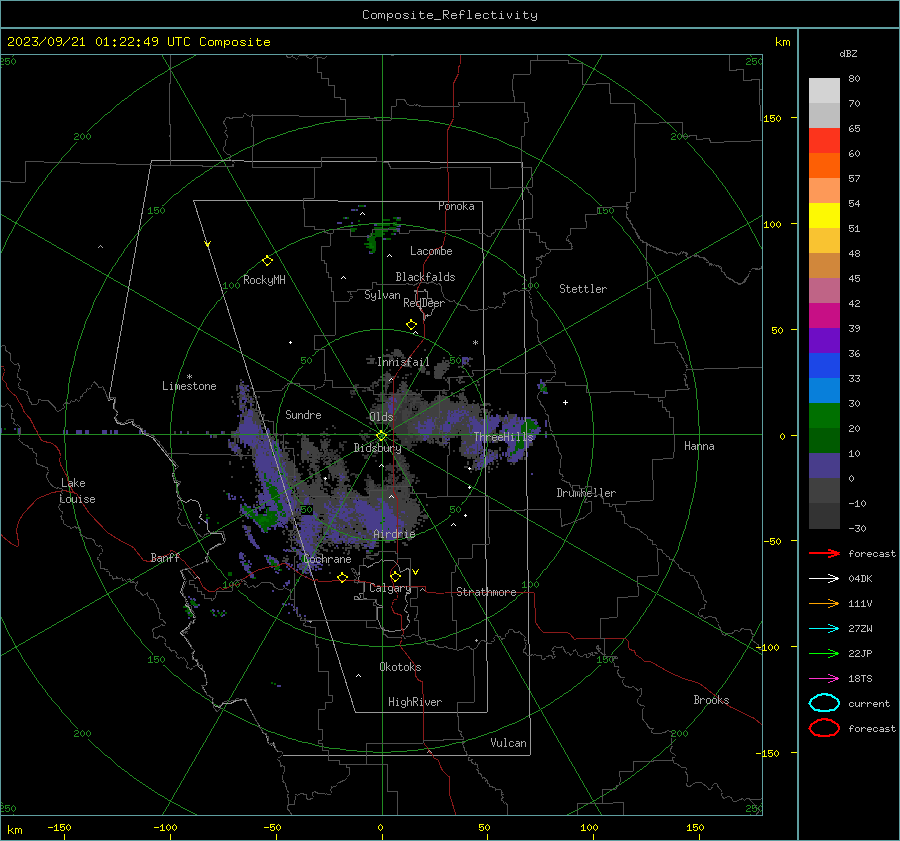
Task: Click the 33 dBZ blue color swatch
Action: pos(824,390)
